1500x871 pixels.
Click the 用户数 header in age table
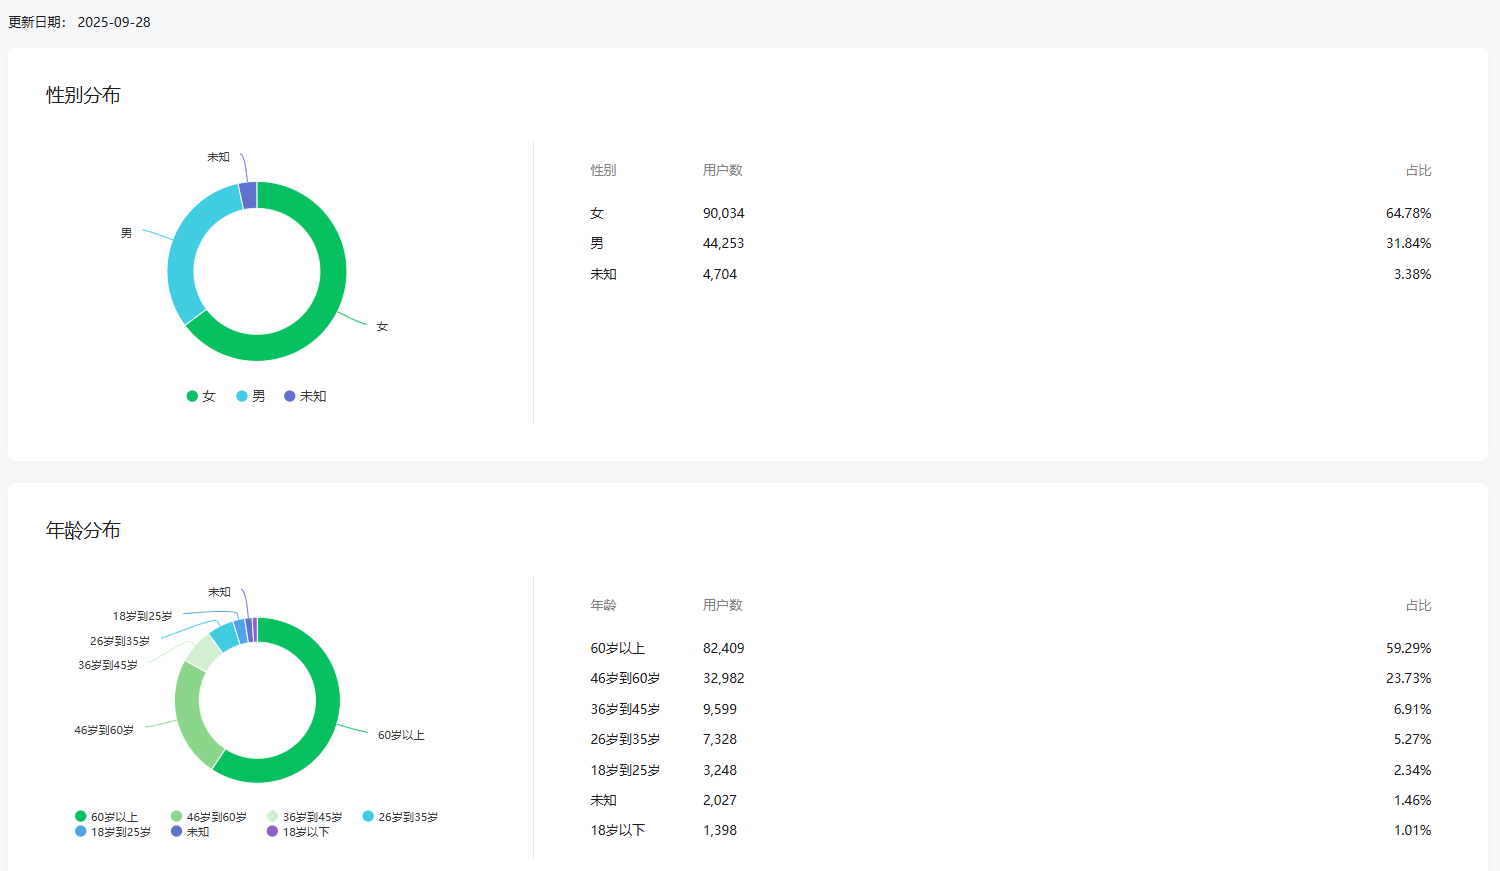click(x=722, y=605)
